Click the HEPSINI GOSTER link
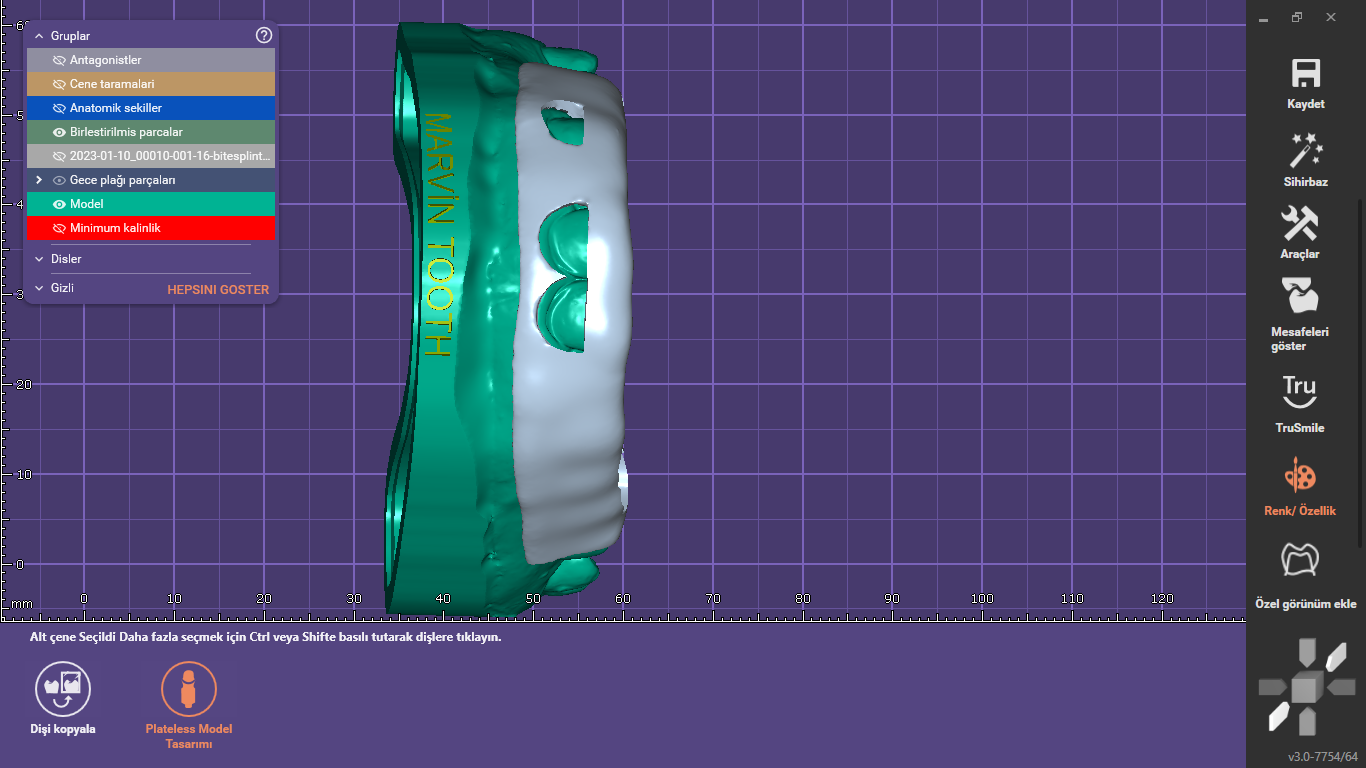Viewport: 1366px width, 768px height. click(x=218, y=290)
